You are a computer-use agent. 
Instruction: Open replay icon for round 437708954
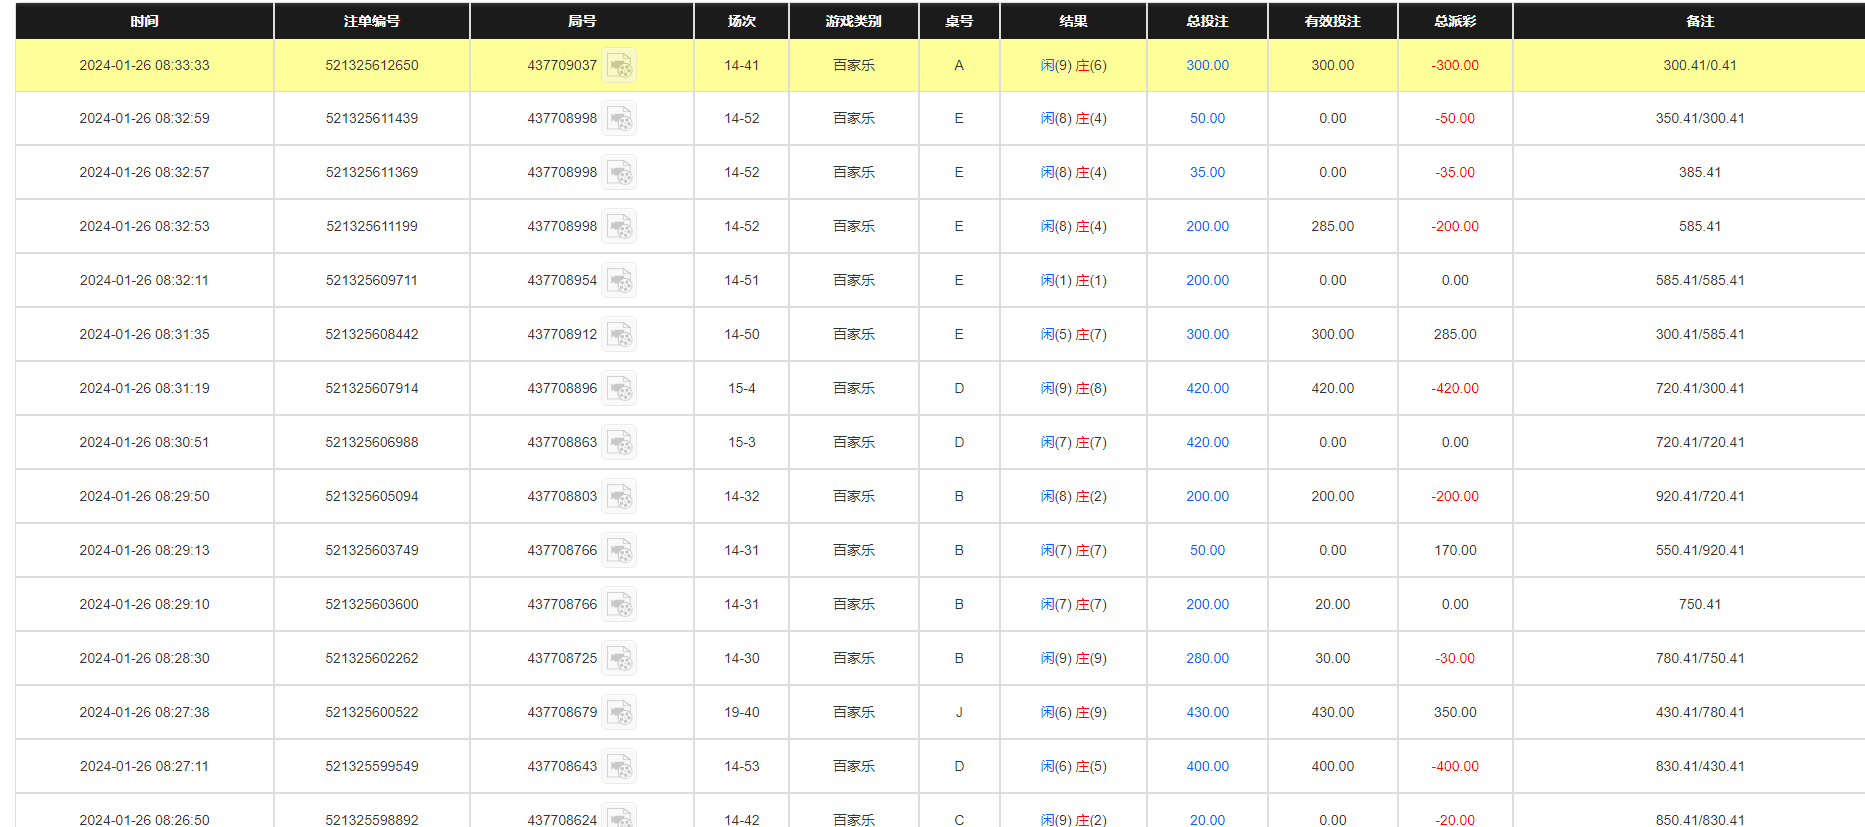[619, 281]
